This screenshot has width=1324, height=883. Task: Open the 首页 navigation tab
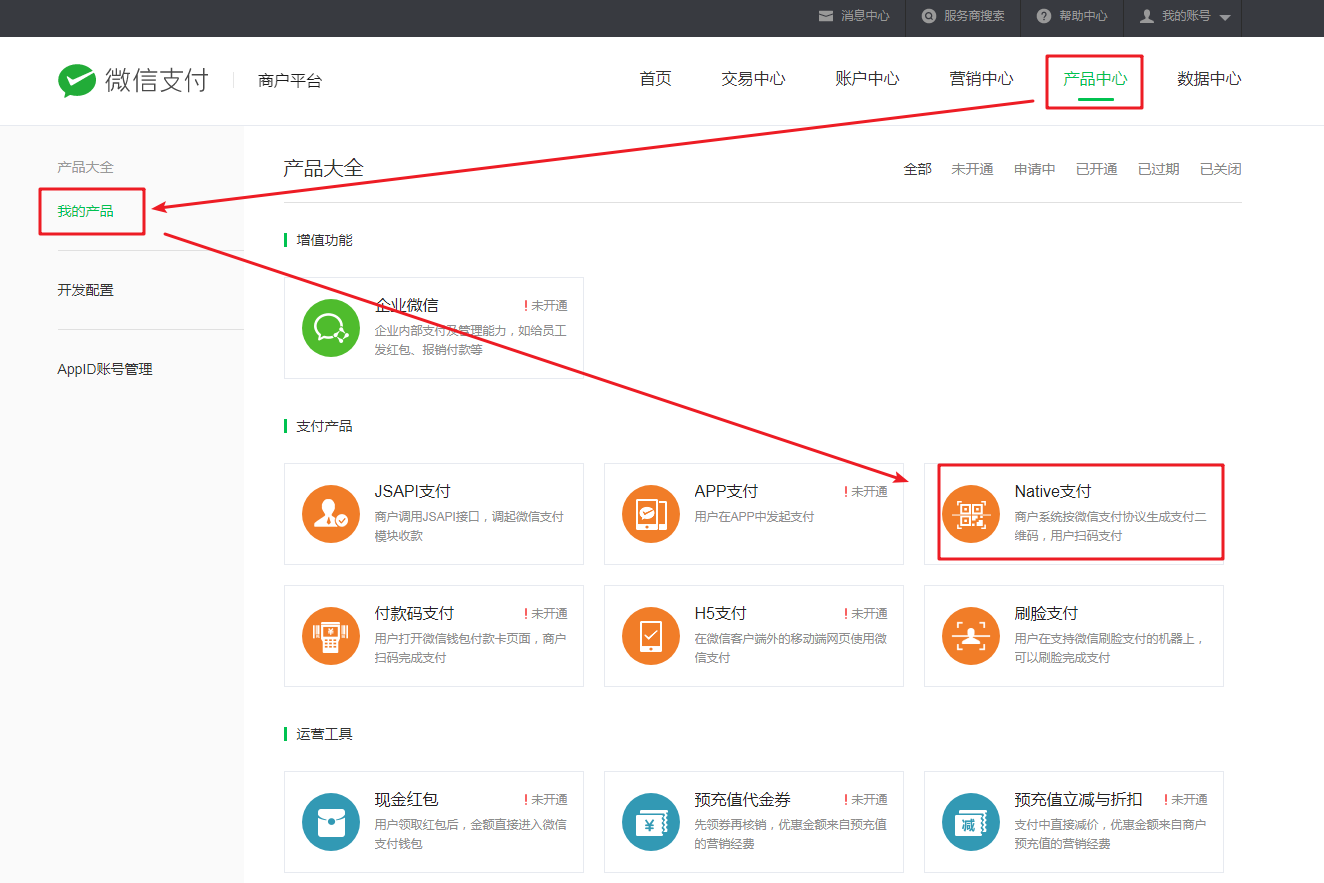coord(656,79)
